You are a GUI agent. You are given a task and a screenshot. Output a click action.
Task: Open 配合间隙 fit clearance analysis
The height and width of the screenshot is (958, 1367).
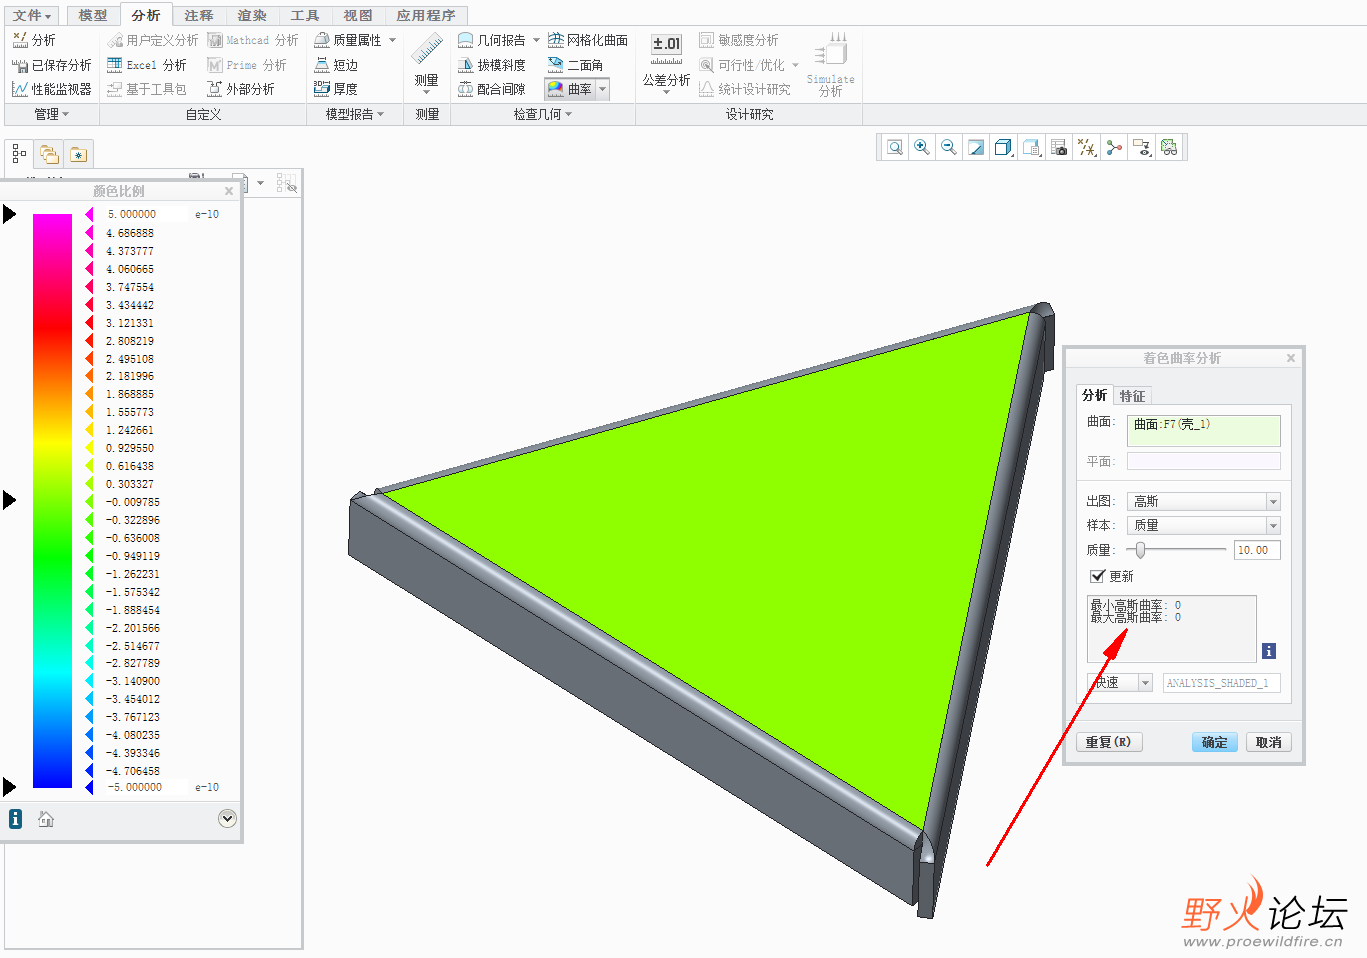491,89
